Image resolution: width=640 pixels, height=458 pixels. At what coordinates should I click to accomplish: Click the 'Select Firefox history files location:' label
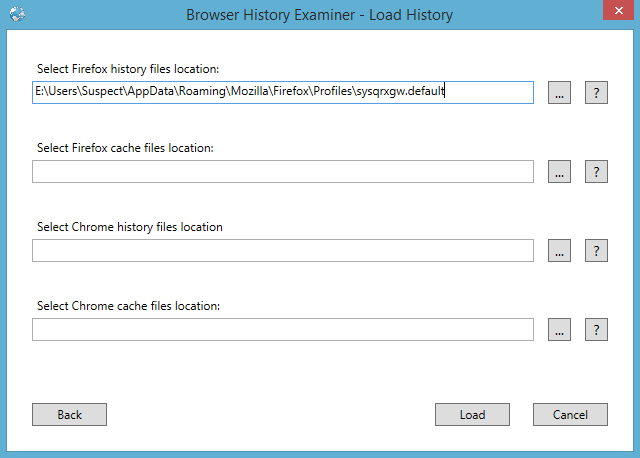(x=128, y=69)
